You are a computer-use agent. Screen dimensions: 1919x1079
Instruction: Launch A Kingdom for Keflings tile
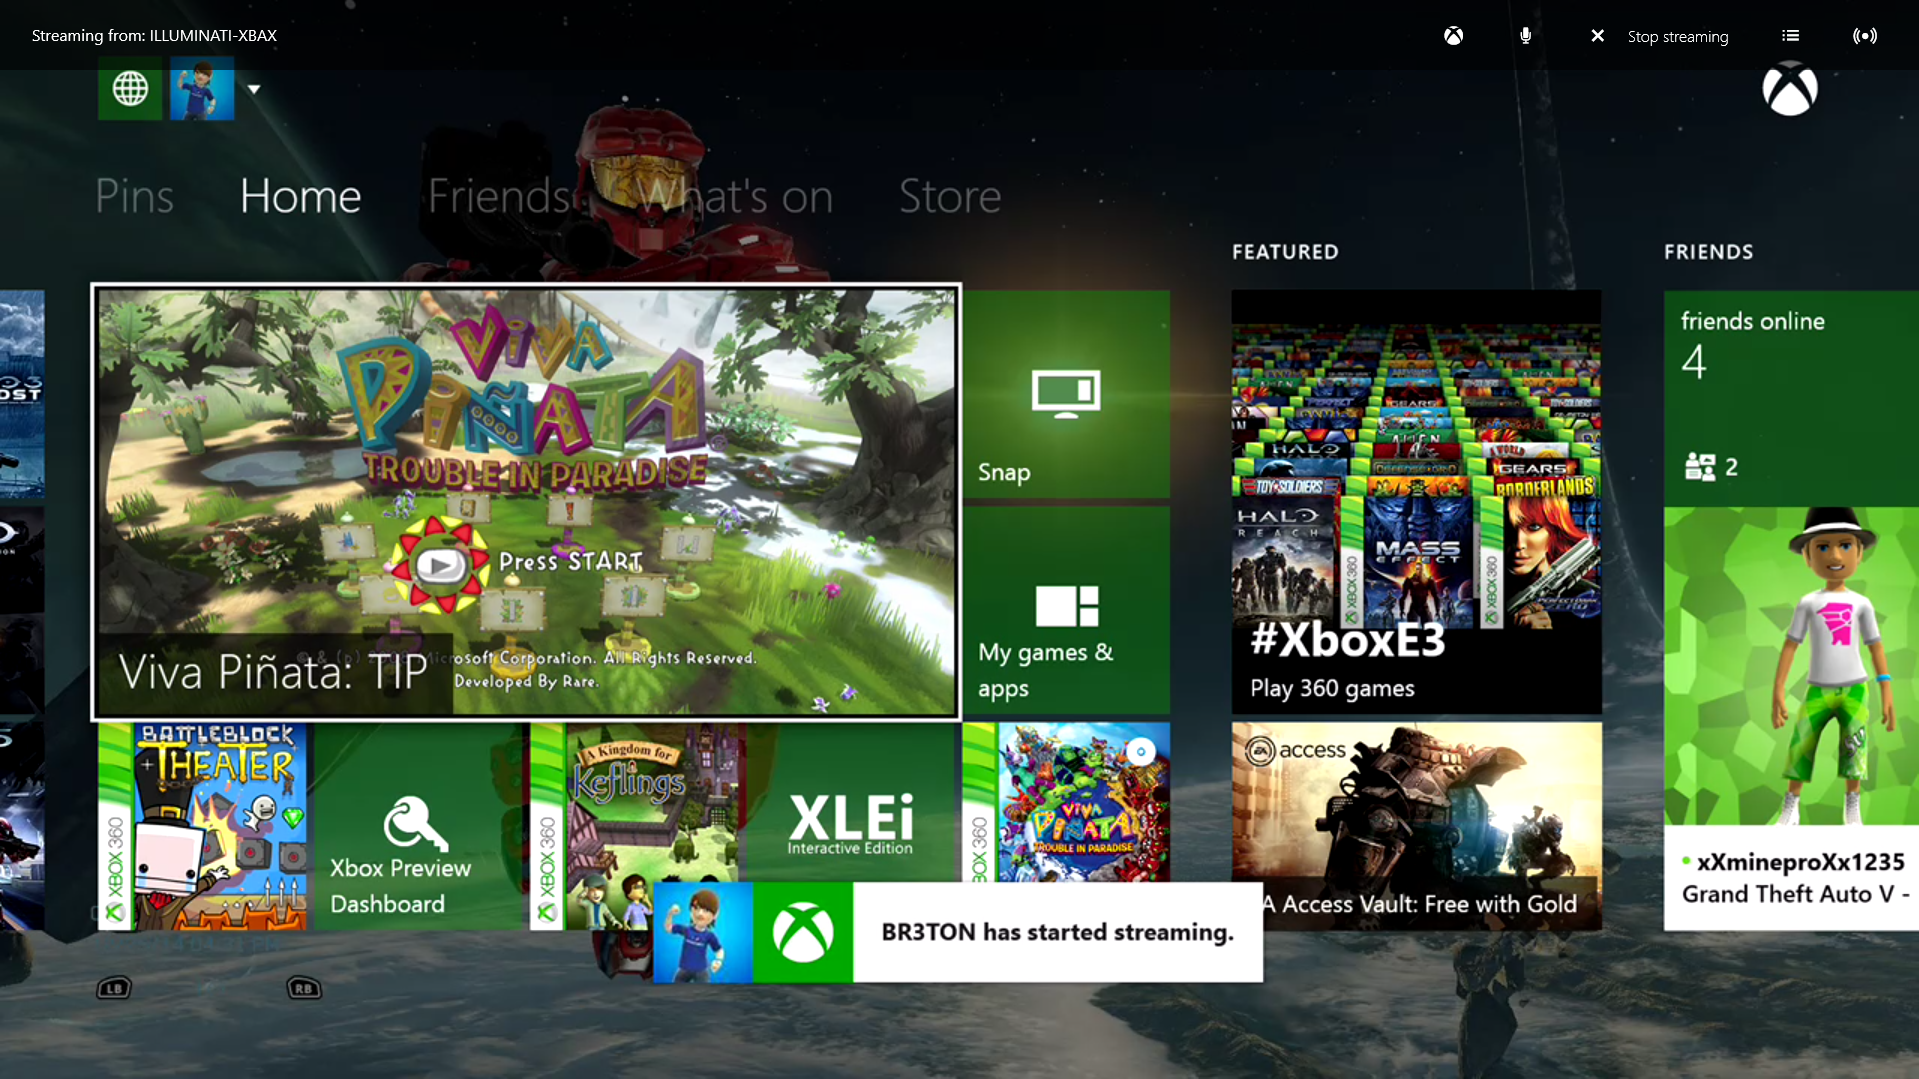click(636, 826)
